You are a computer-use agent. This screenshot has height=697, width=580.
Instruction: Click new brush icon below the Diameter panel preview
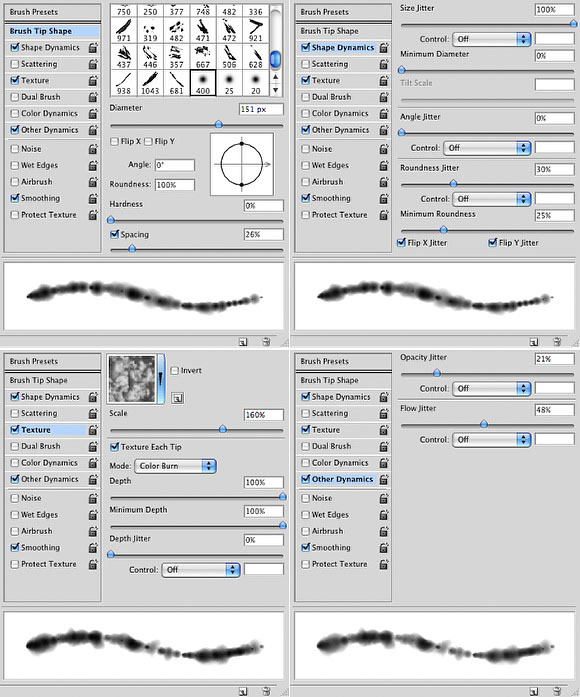coord(243,342)
